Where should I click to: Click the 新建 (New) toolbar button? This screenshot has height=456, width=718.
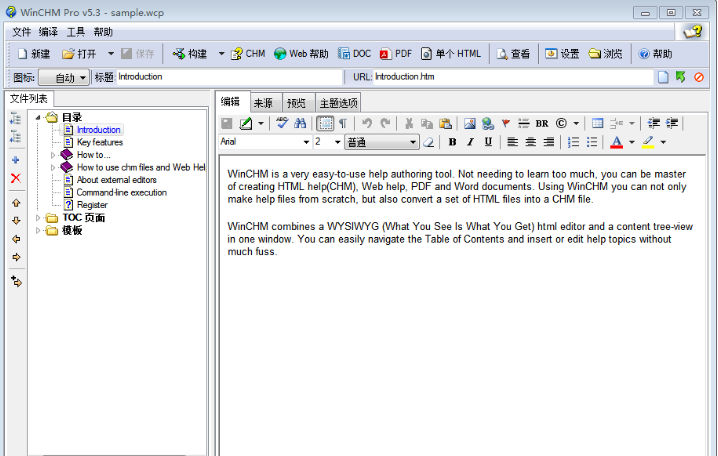[33, 54]
